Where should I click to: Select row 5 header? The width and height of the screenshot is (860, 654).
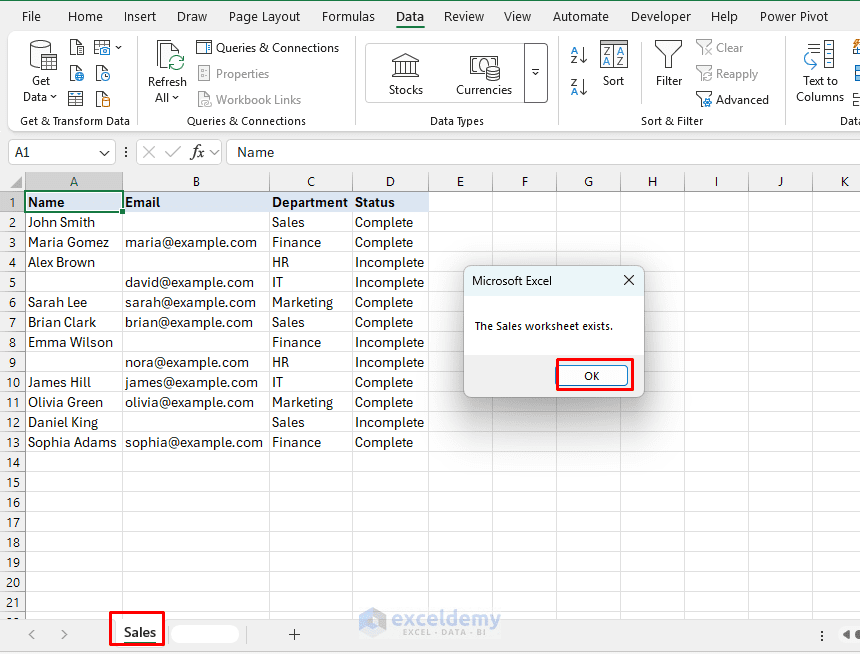(x=13, y=283)
